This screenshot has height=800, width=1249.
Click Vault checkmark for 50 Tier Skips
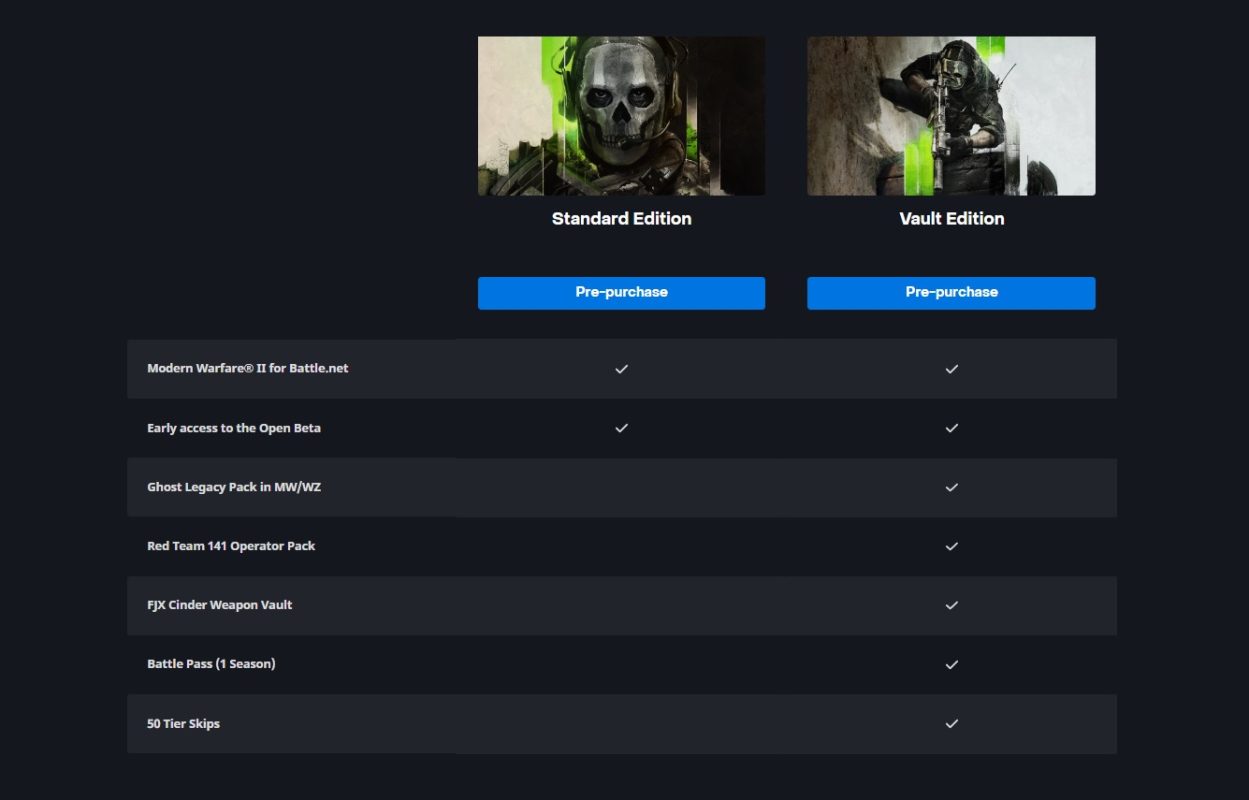(951, 723)
